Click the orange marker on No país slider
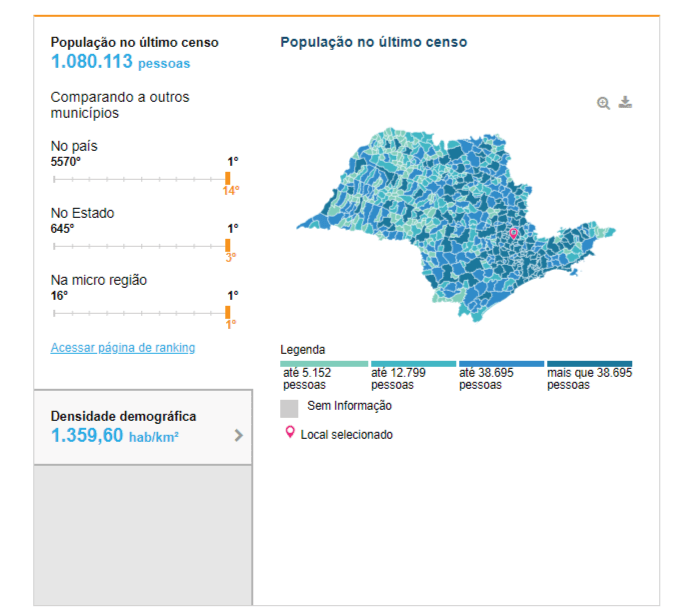 click(x=227, y=178)
